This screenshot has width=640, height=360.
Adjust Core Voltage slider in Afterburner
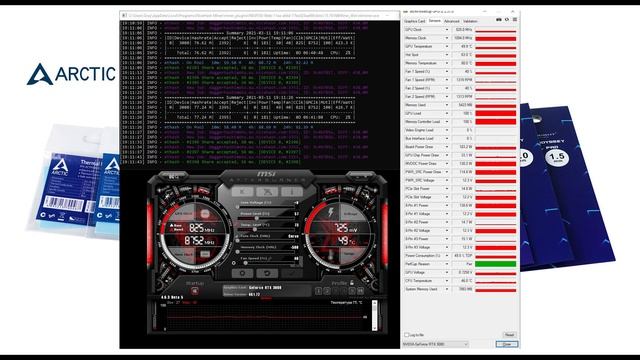[267, 207]
